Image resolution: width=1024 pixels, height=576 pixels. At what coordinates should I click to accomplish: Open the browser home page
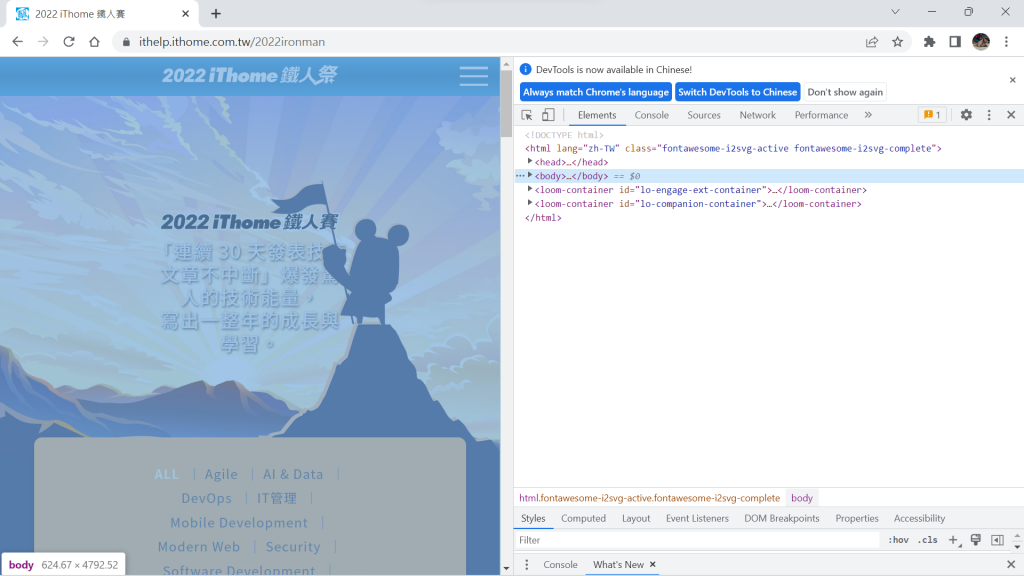point(95,42)
